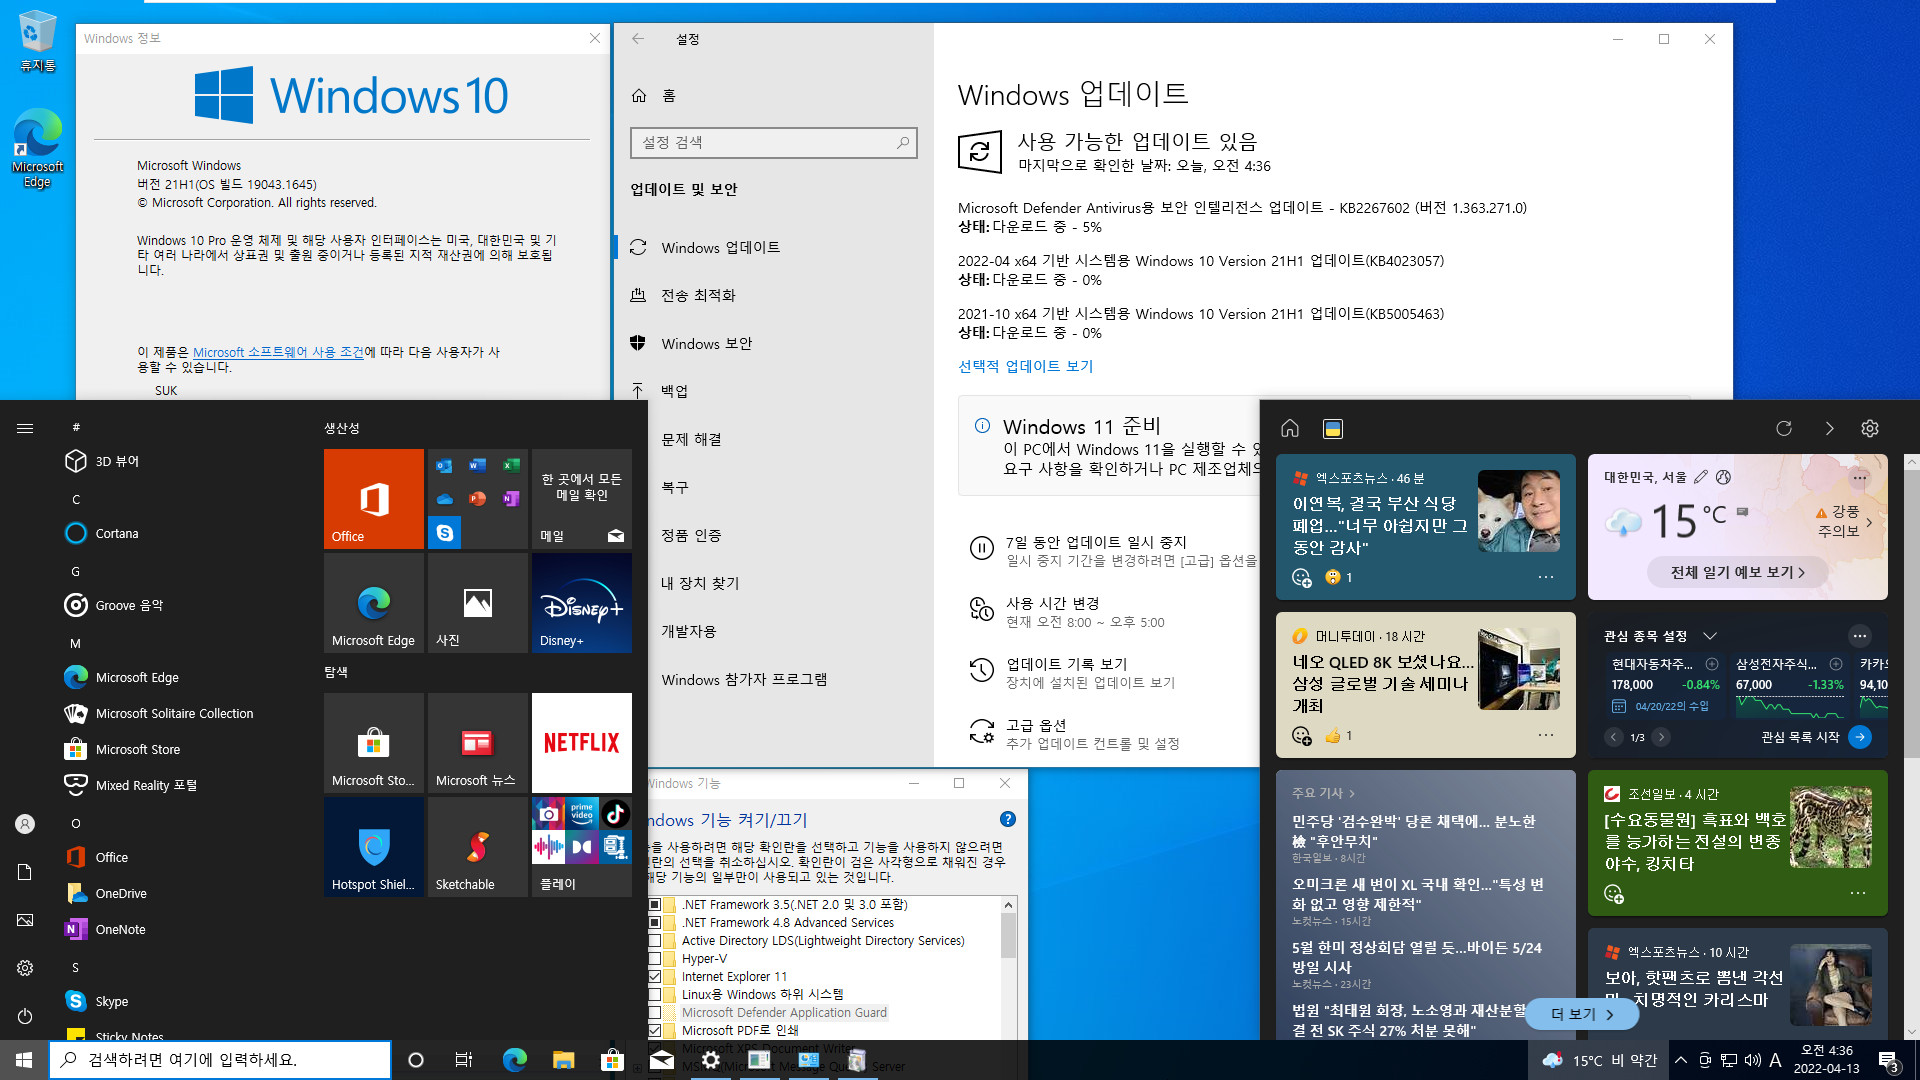This screenshot has height=1080, width=1920.
Task: Select 업데이트 및 보안 settings tab
Action: point(683,189)
